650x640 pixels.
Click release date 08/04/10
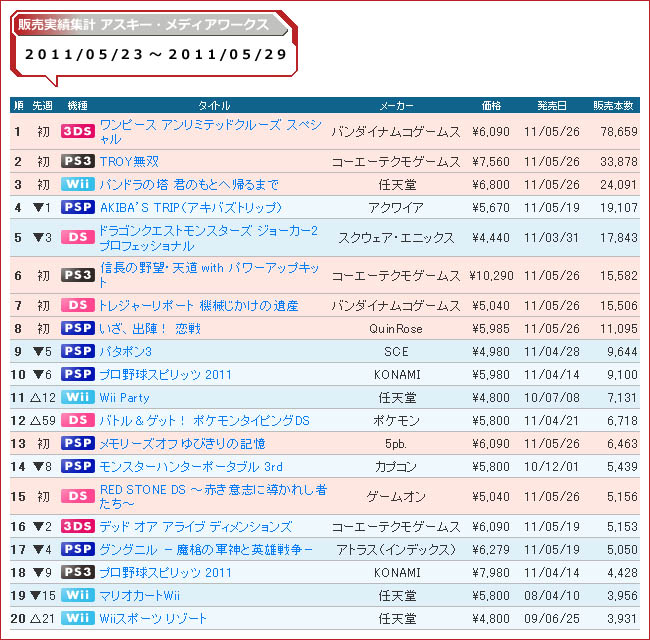point(552,596)
